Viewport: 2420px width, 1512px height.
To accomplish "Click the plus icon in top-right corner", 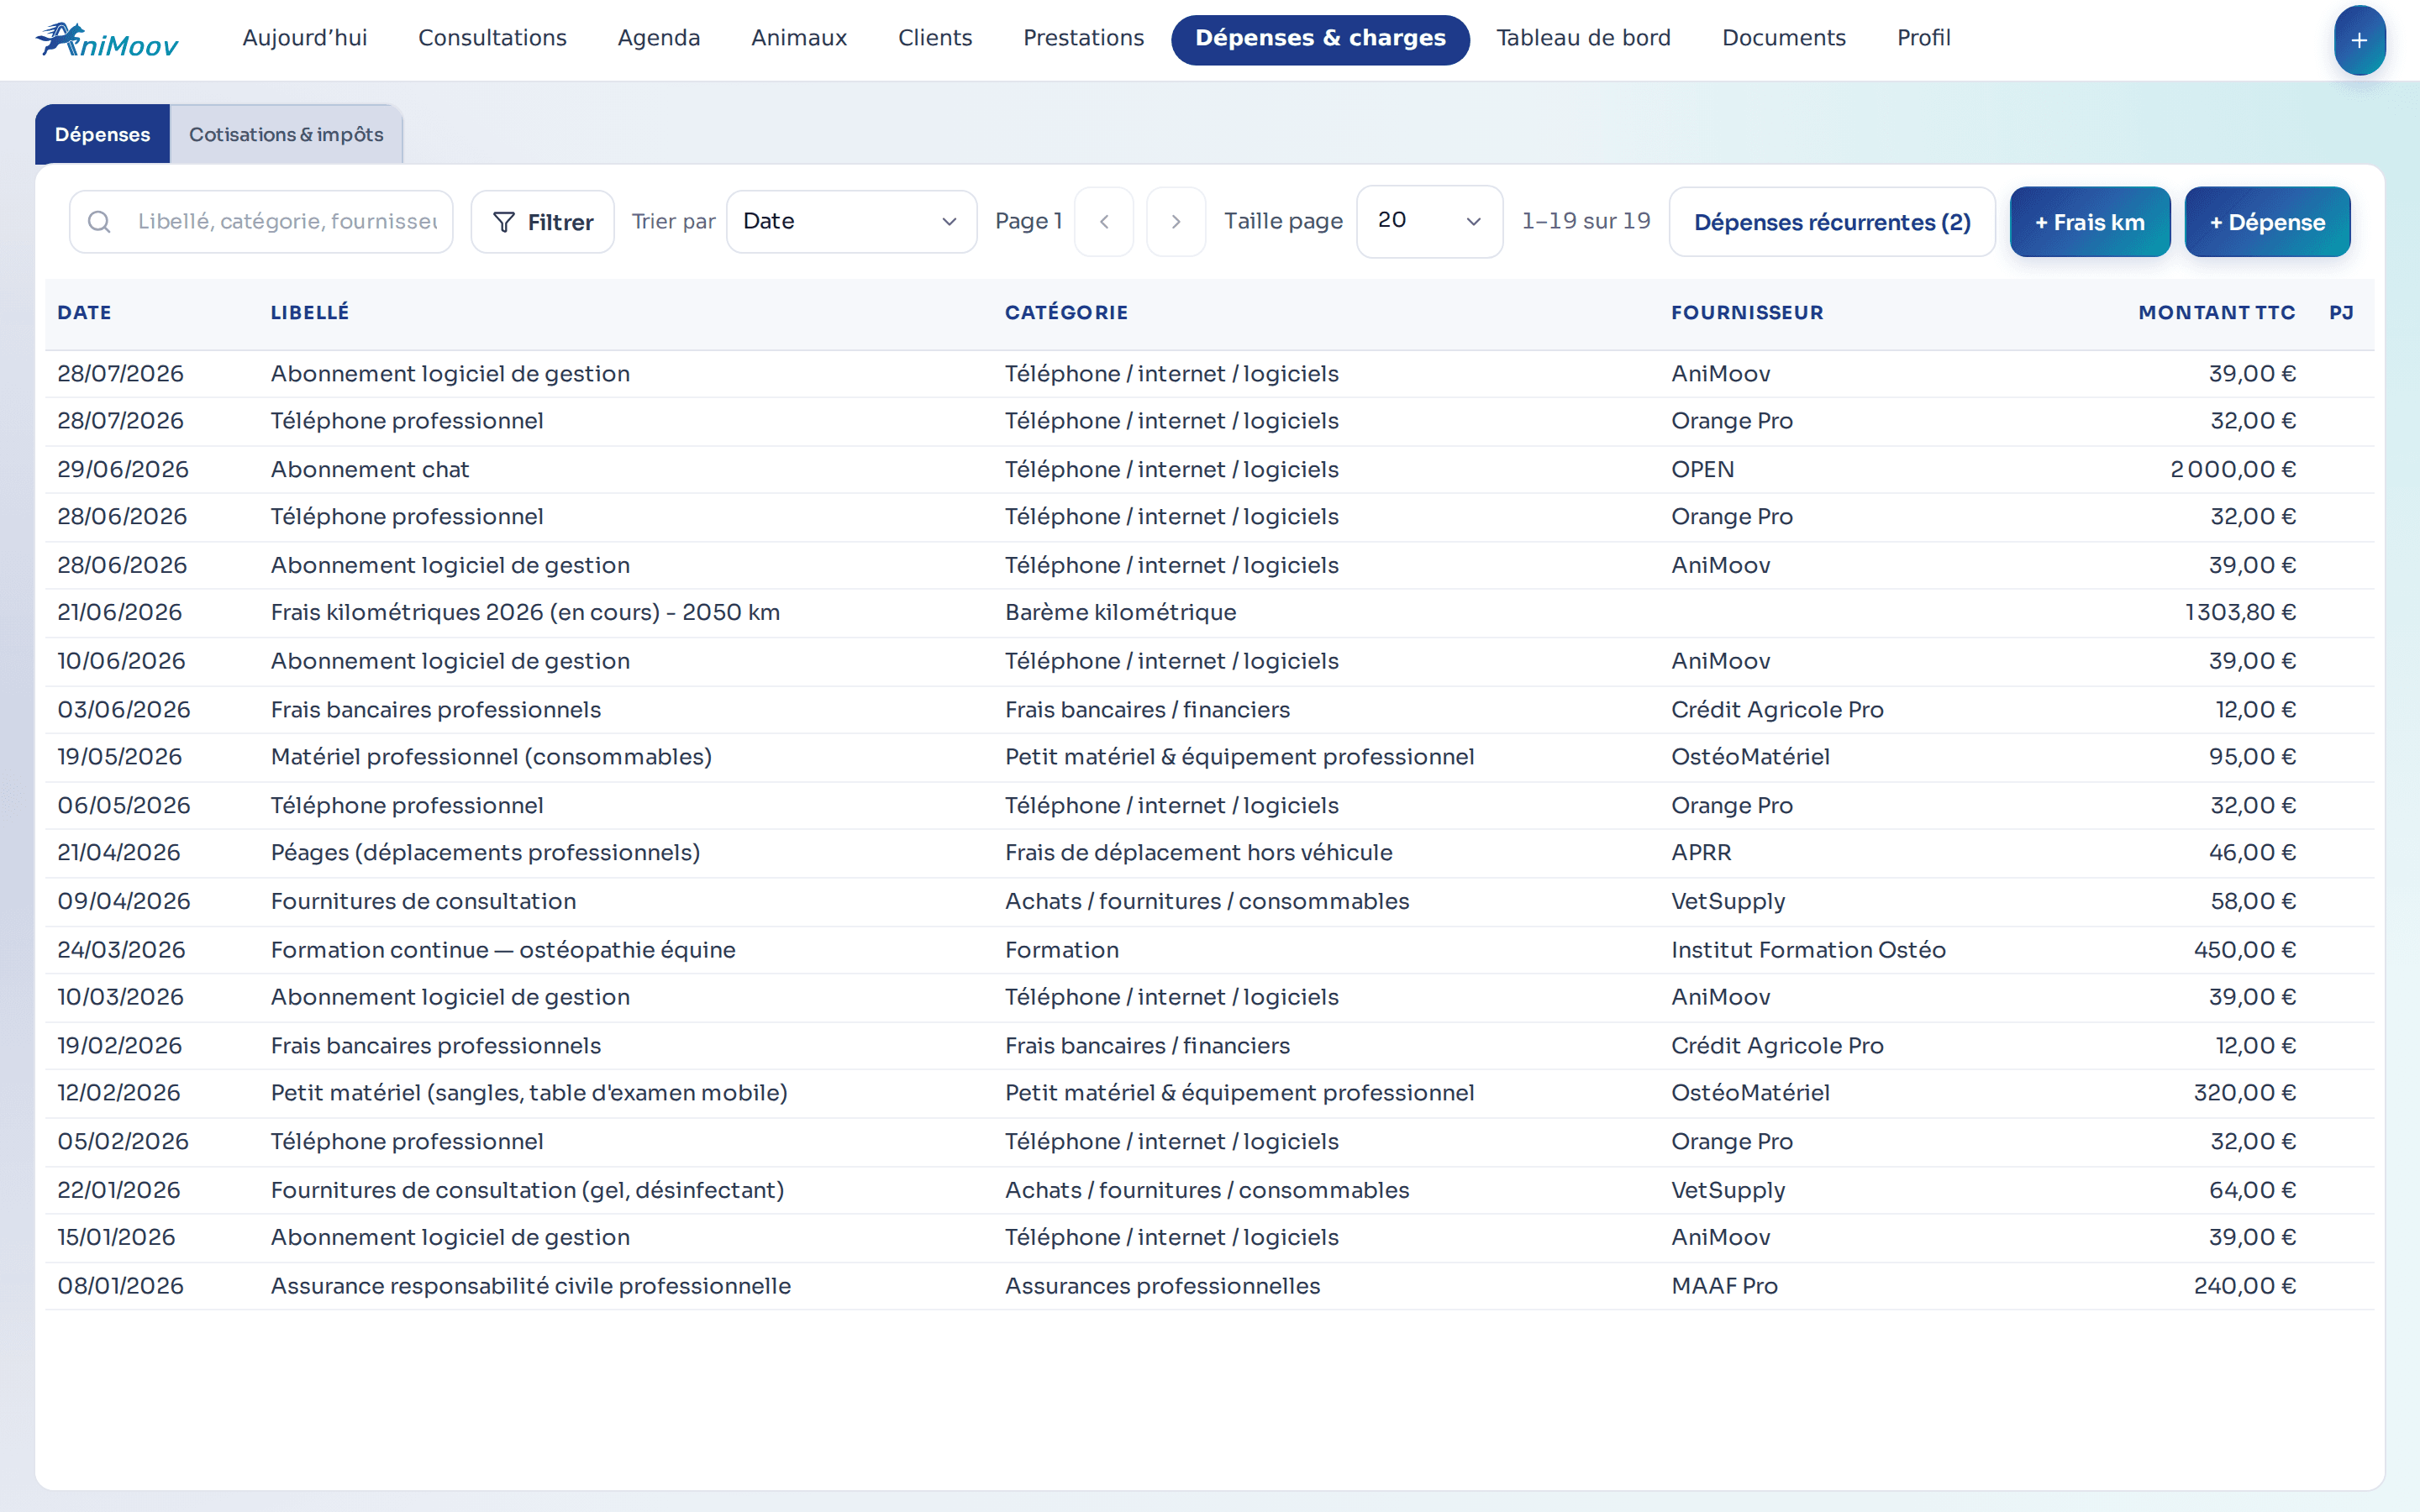I will (2359, 40).
